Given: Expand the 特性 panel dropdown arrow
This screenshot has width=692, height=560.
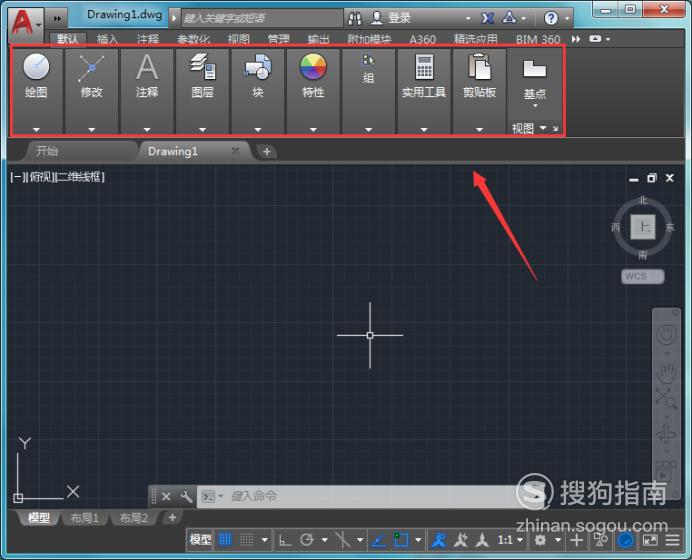Looking at the screenshot, I should [x=313, y=130].
